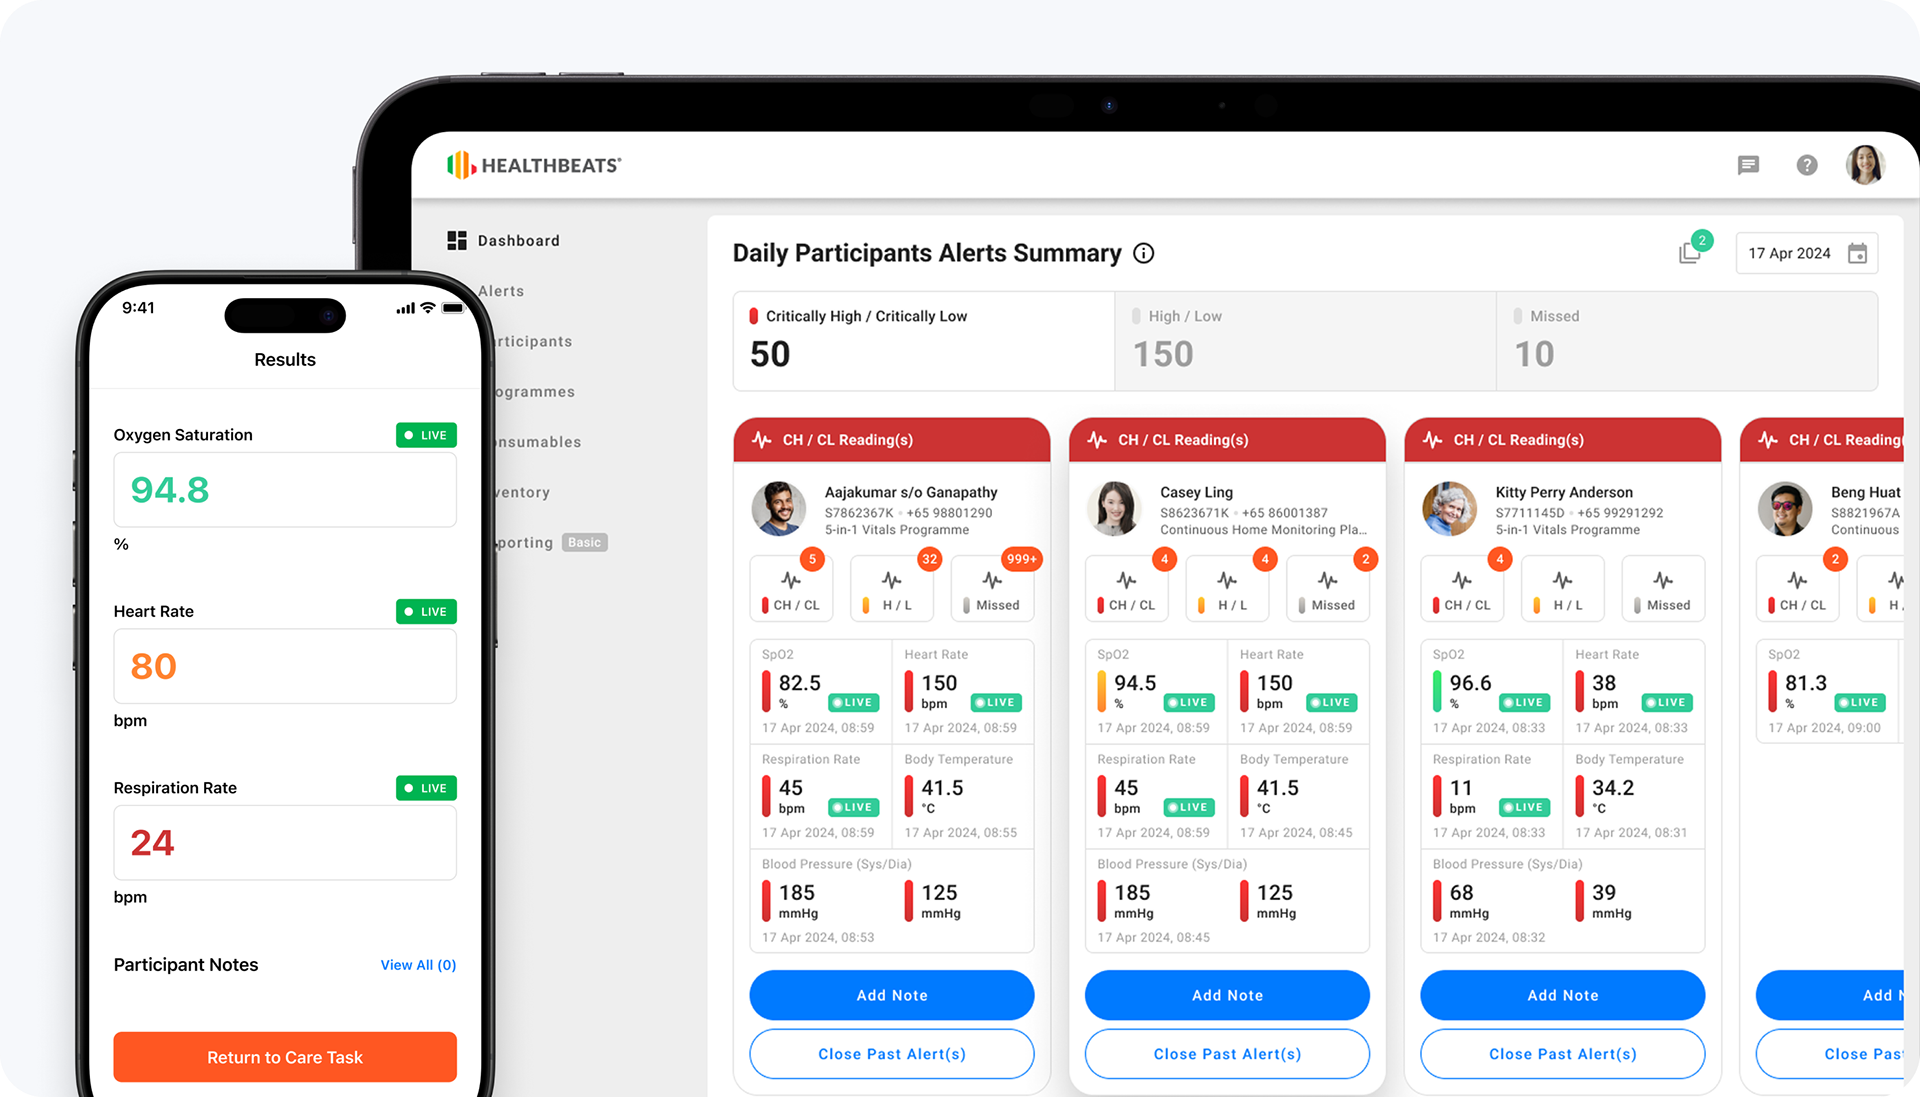Screen dimensions: 1920x1097
Task: Click the calendar icon in date field
Action: [1857, 254]
